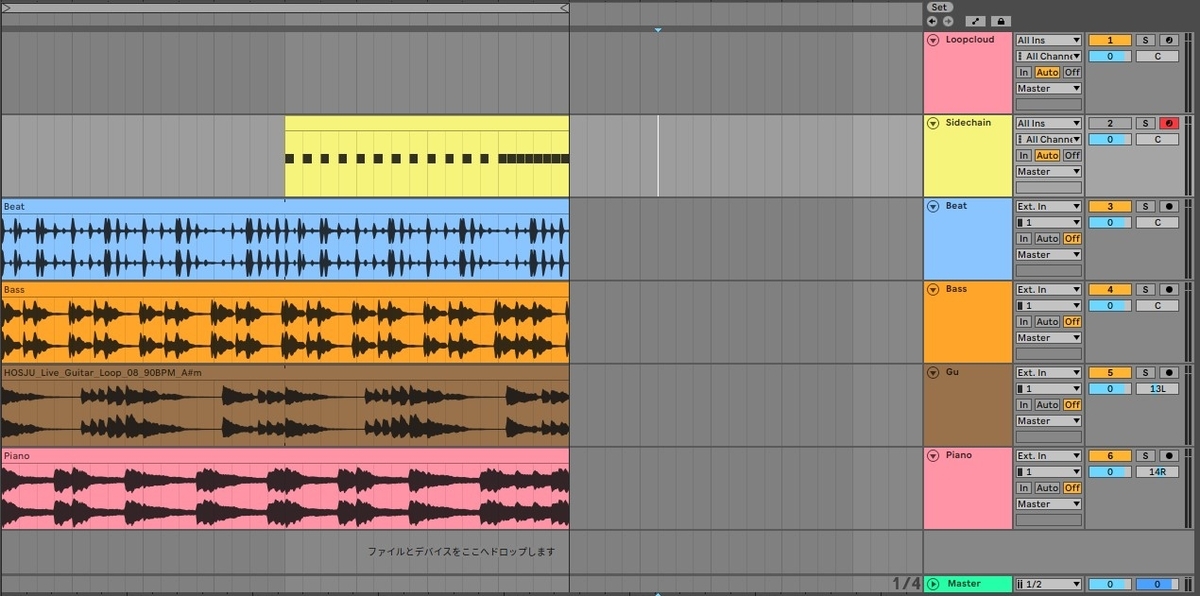Click Bass track pan C control
This screenshot has height=596, width=1200.
click(x=1158, y=305)
